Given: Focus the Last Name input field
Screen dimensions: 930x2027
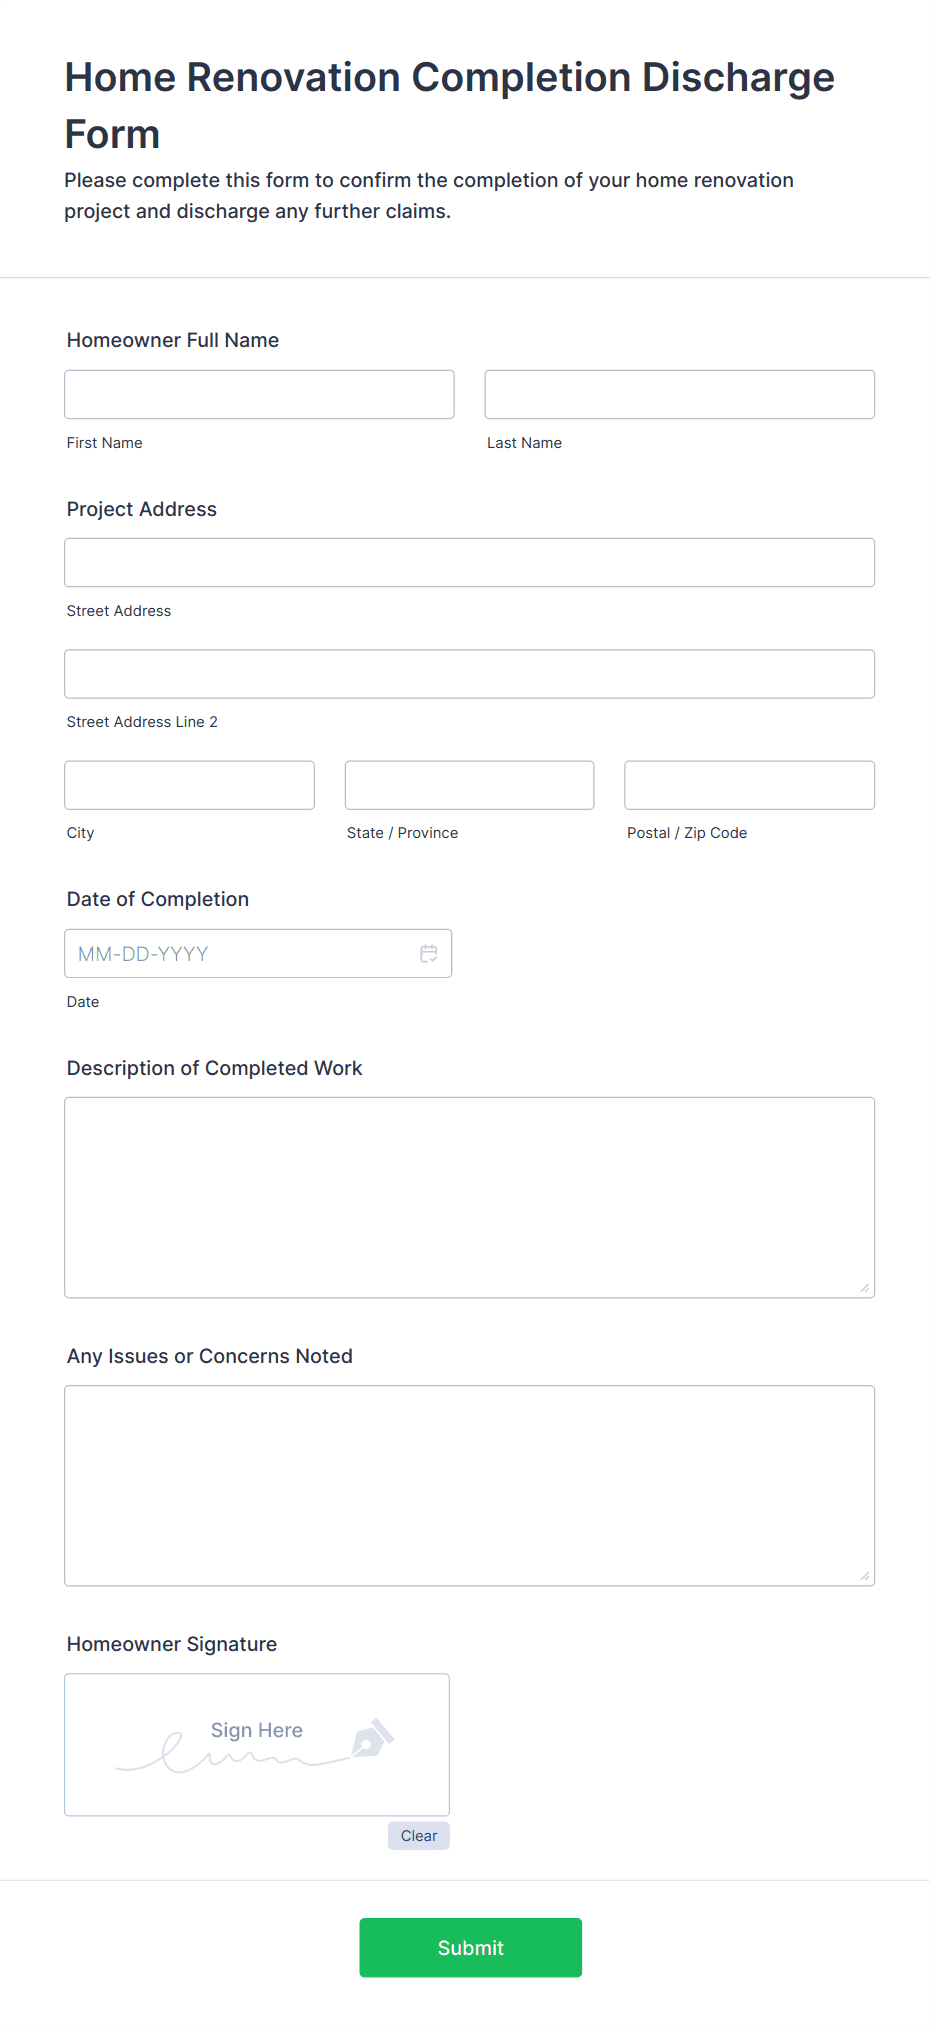Looking at the screenshot, I should pyautogui.click(x=679, y=395).
